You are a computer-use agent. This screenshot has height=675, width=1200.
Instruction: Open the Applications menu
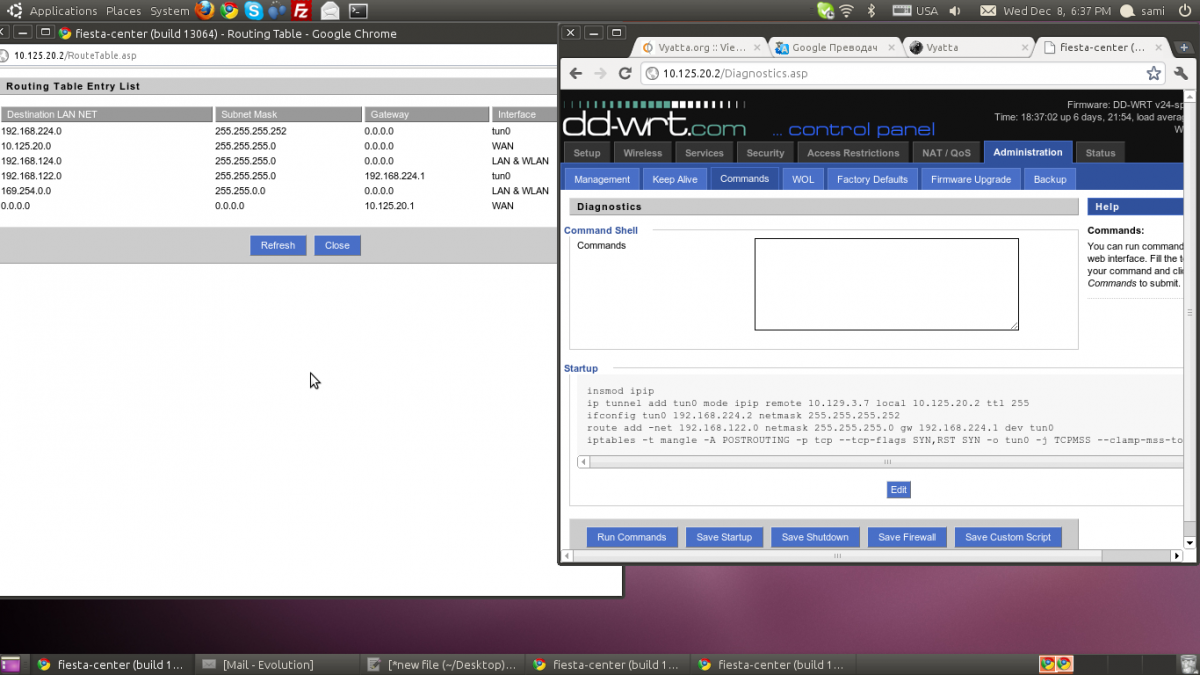click(x=63, y=11)
